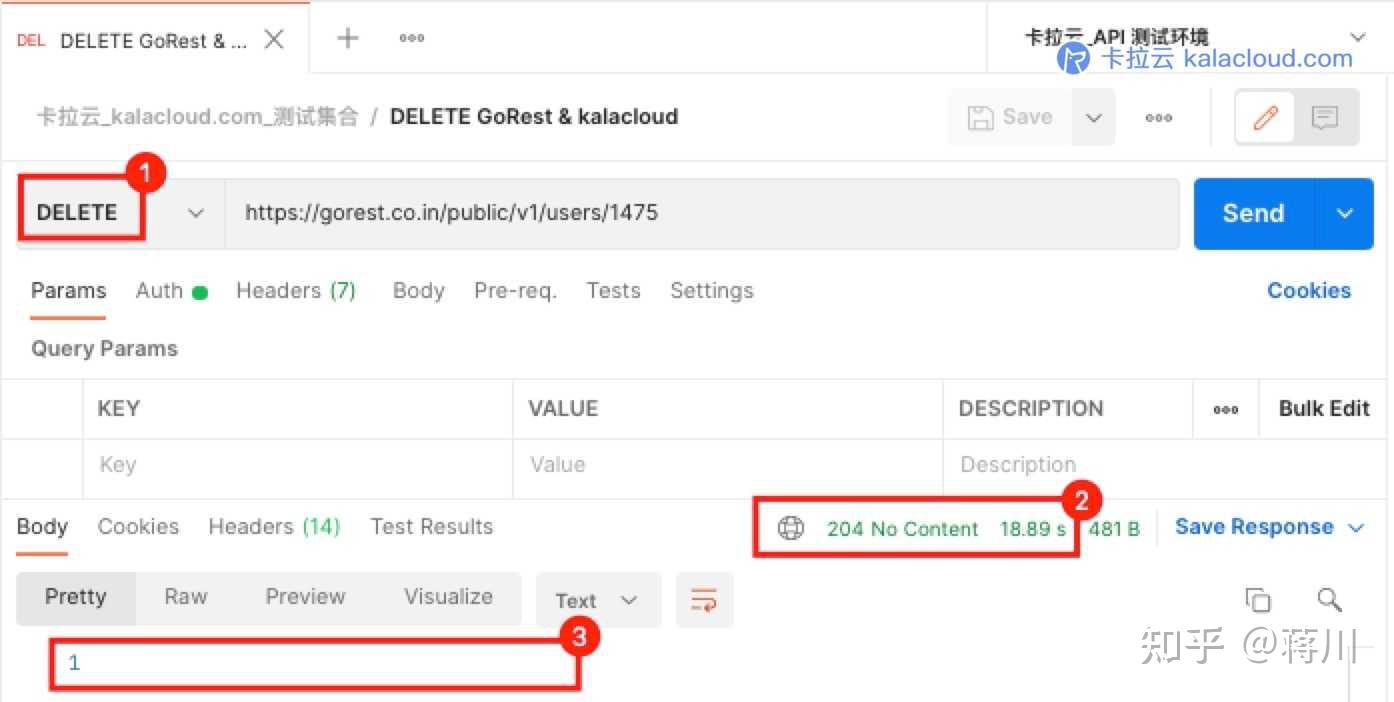Open the Tests tab
This screenshot has width=1394, height=702.
coord(613,290)
